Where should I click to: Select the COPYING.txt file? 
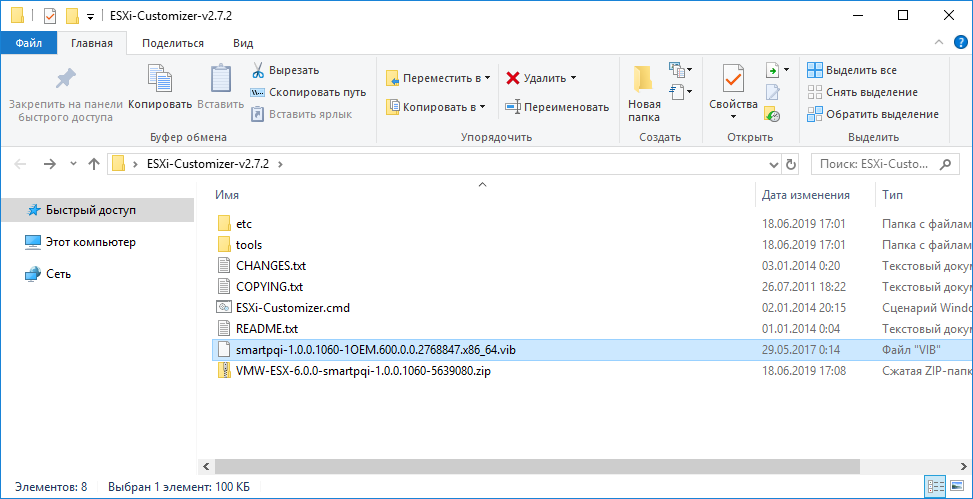pyautogui.click(x=269, y=287)
